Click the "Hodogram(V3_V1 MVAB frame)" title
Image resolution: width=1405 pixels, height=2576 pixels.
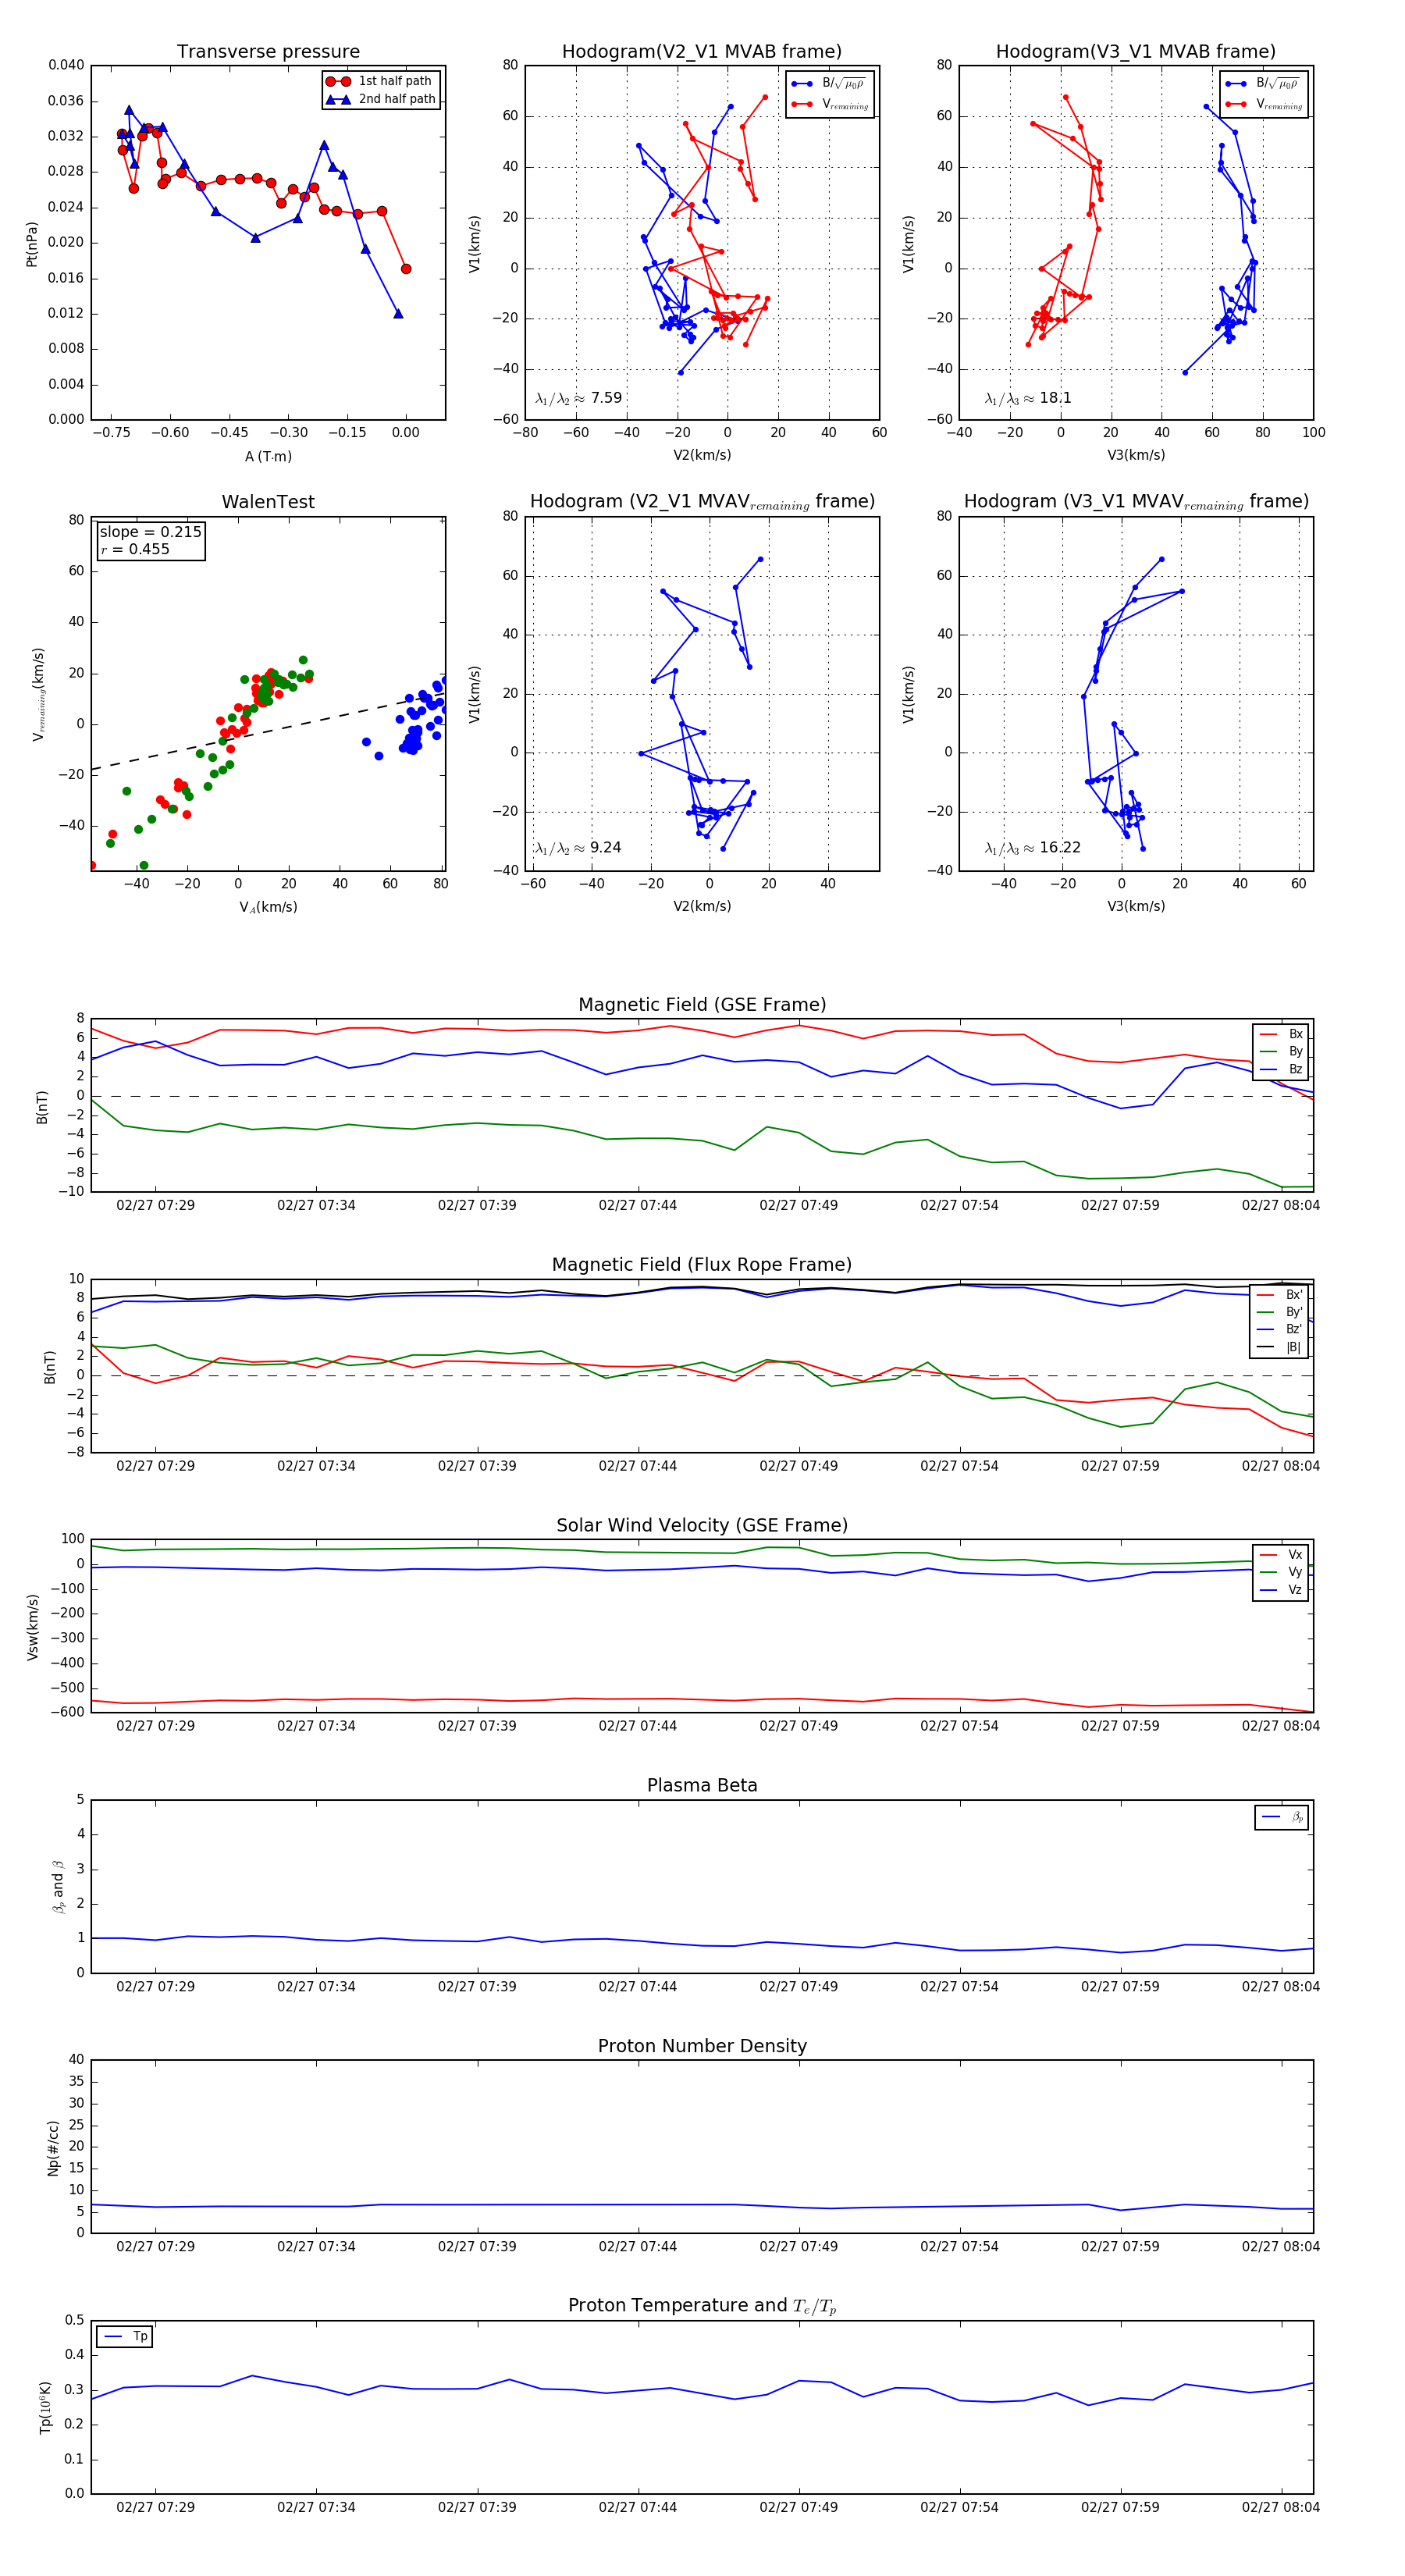pos(1136,52)
